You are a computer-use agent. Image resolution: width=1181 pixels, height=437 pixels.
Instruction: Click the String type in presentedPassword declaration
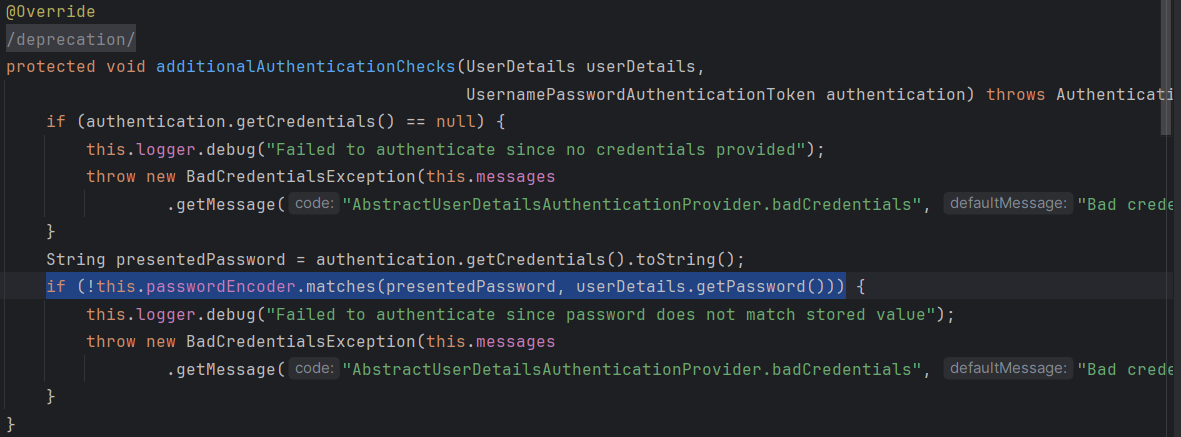(76, 260)
